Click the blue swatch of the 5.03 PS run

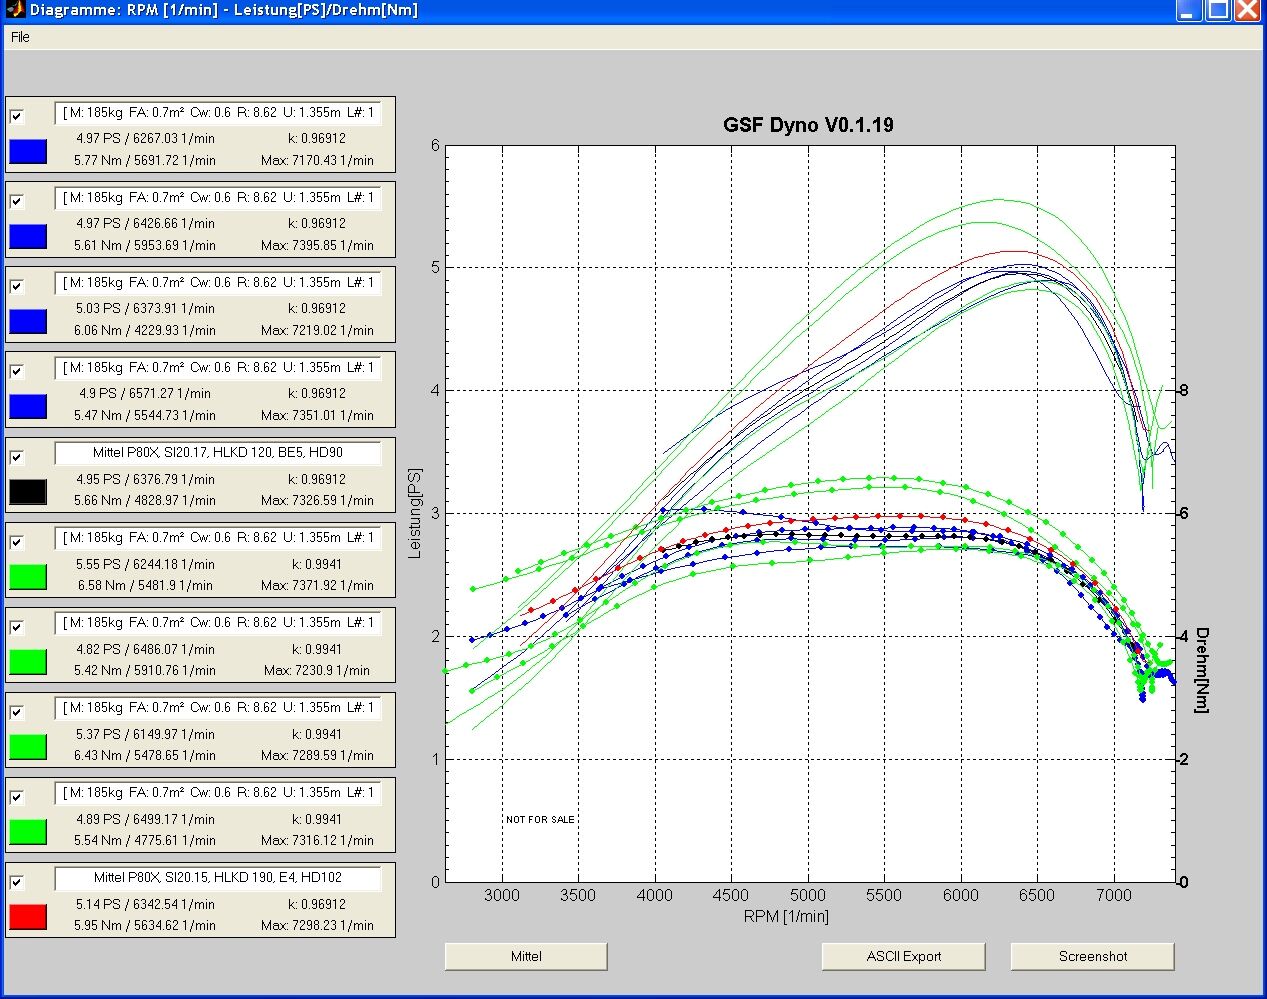click(28, 321)
